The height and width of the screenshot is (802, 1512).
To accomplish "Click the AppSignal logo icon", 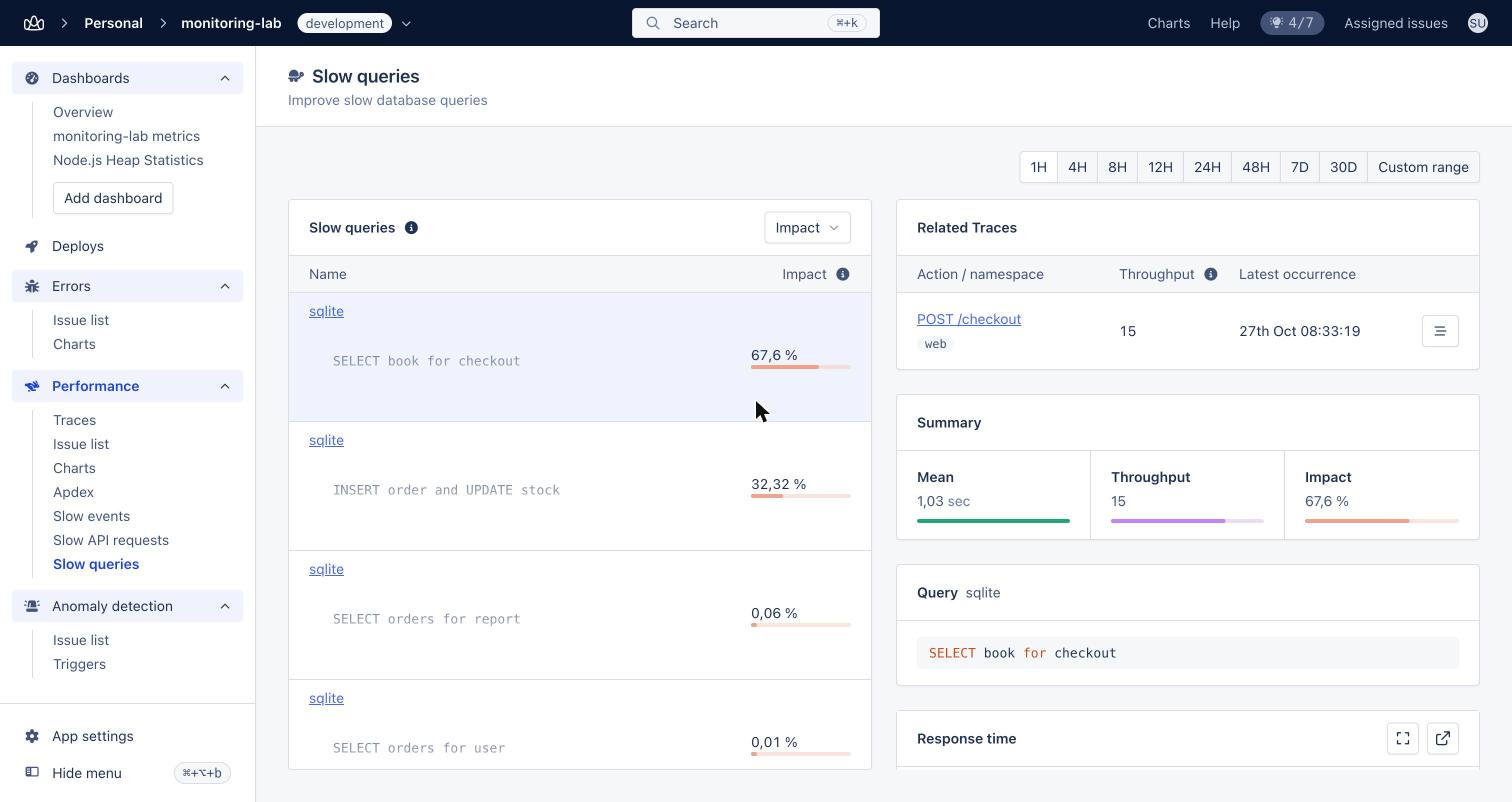I will coord(34,23).
